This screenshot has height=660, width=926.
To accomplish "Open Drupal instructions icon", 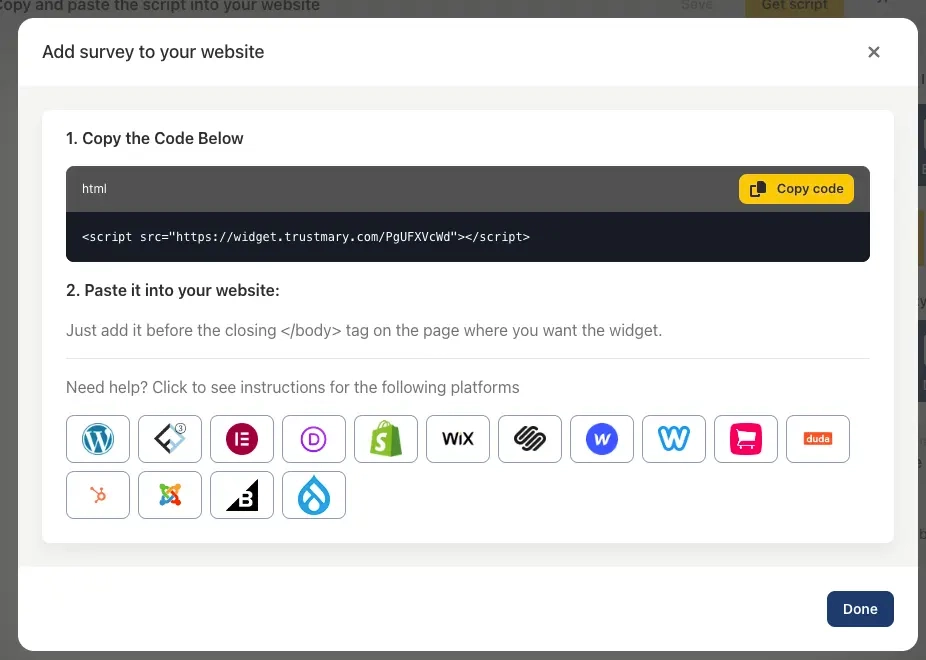I will (x=314, y=495).
